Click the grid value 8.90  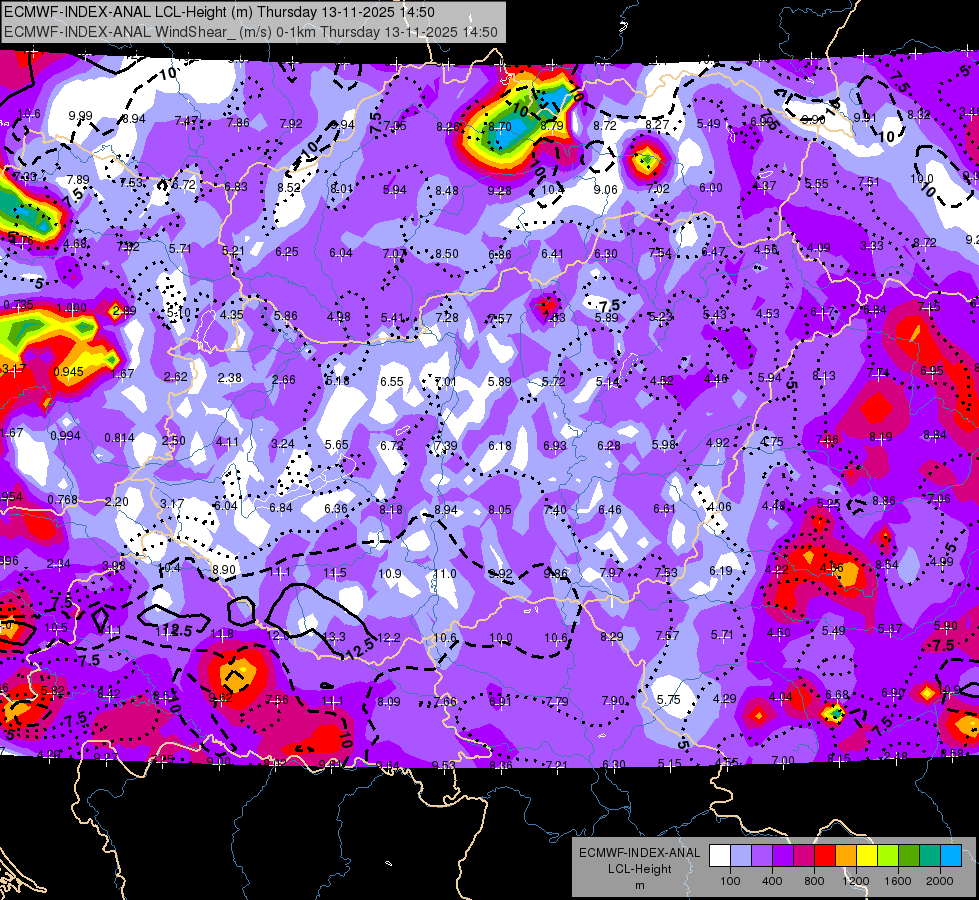point(224,570)
